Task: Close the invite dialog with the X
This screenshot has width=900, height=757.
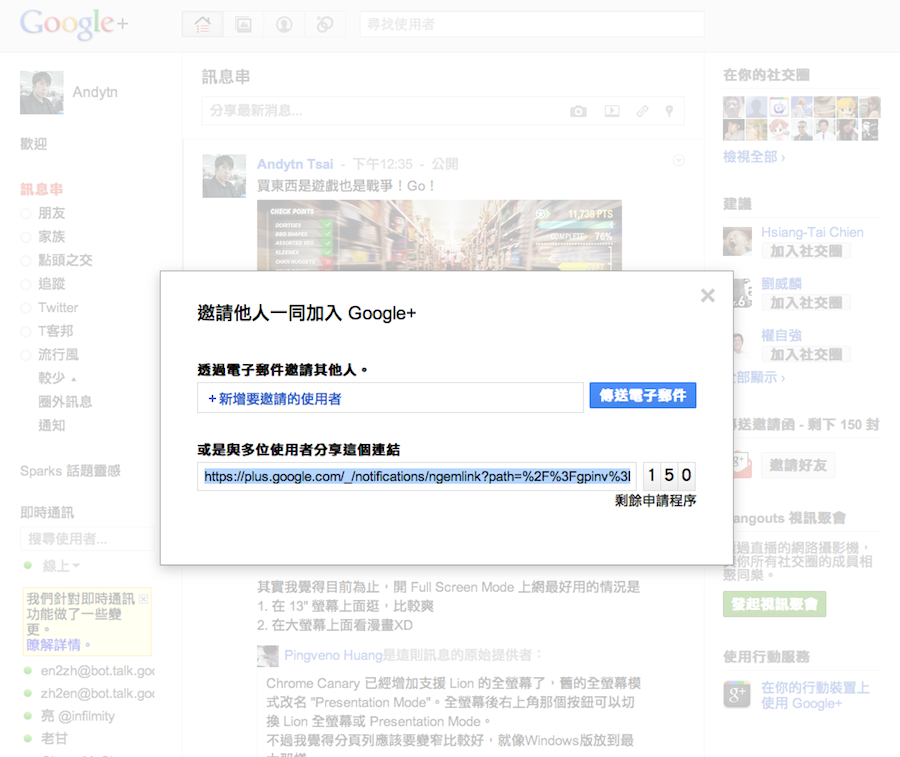Action: pyautogui.click(x=707, y=296)
